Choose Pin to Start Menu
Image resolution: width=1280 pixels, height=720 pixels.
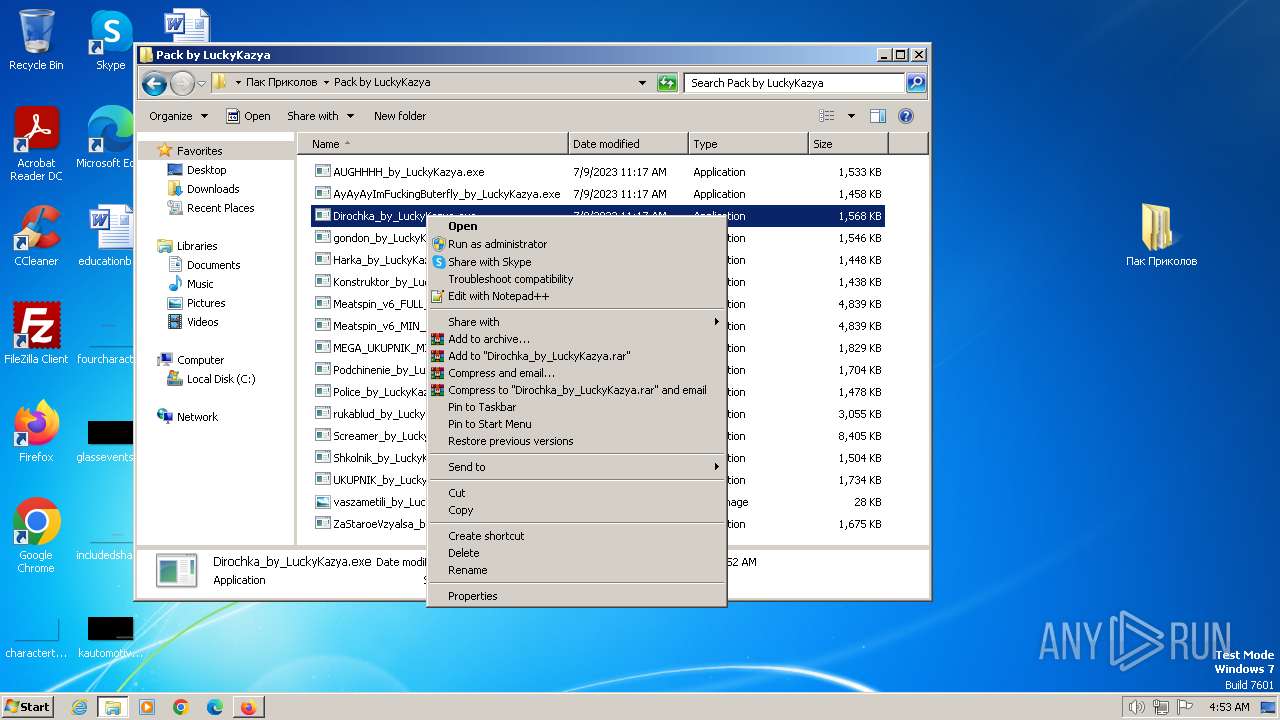pos(576,424)
